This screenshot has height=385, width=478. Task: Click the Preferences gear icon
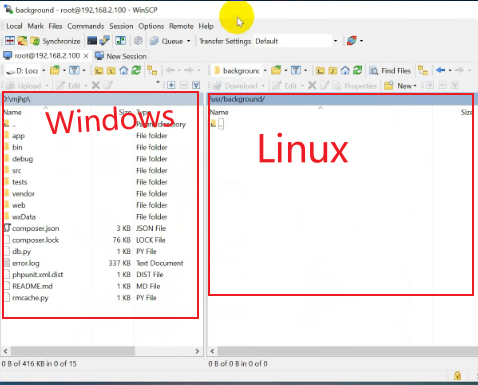[x=138, y=41]
